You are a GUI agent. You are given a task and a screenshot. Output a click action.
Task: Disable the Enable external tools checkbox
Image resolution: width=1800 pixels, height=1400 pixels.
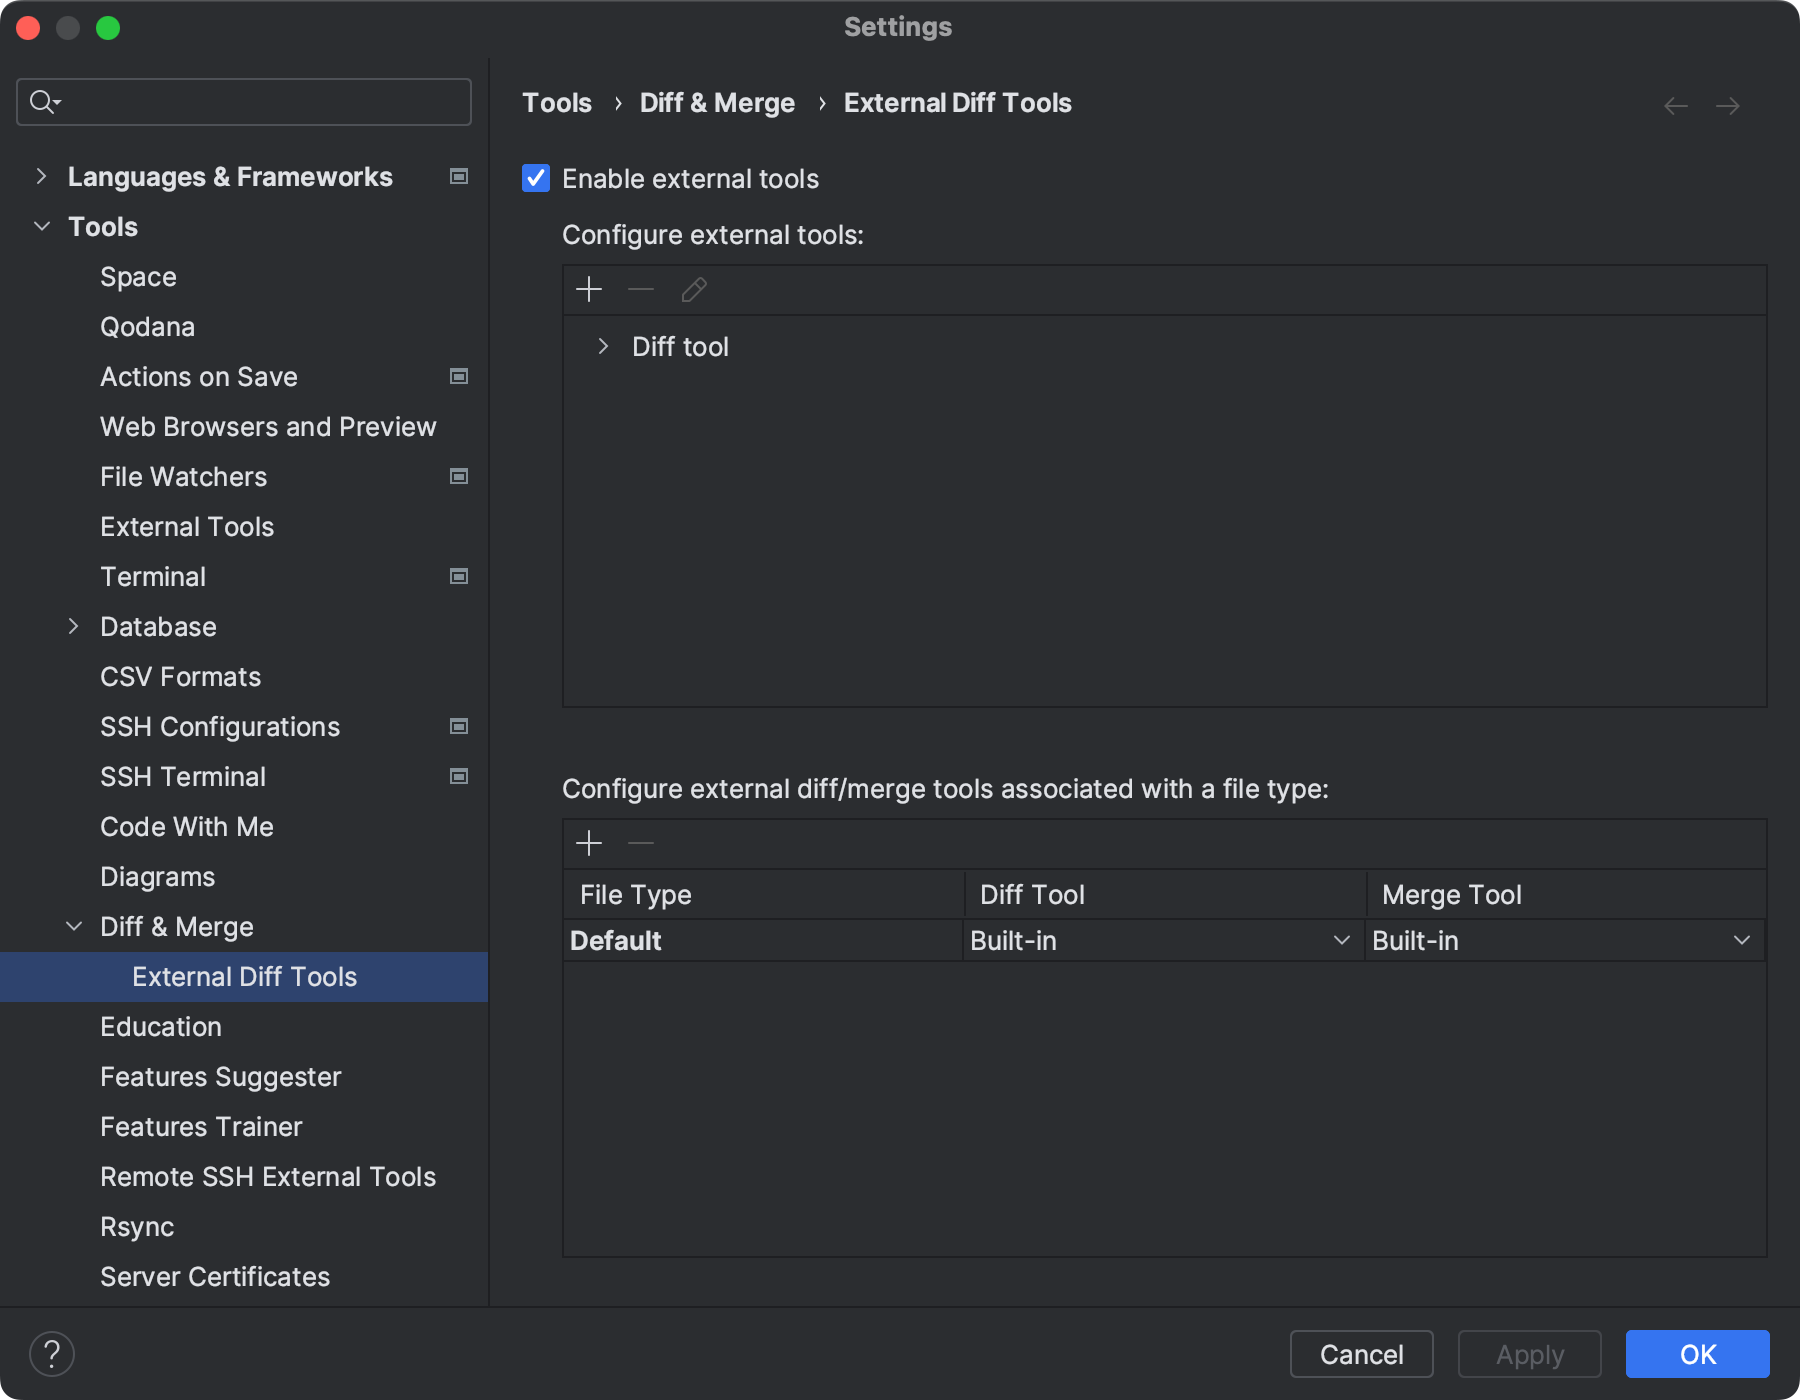pyautogui.click(x=535, y=178)
